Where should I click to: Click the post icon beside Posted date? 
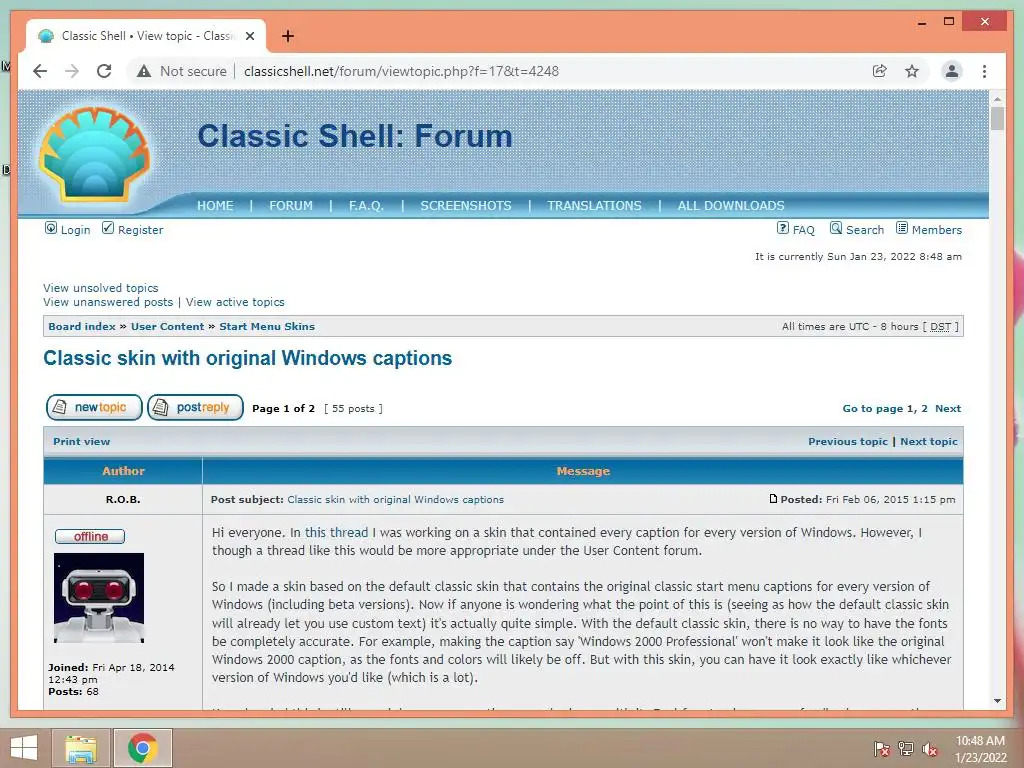click(x=773, y=499)
